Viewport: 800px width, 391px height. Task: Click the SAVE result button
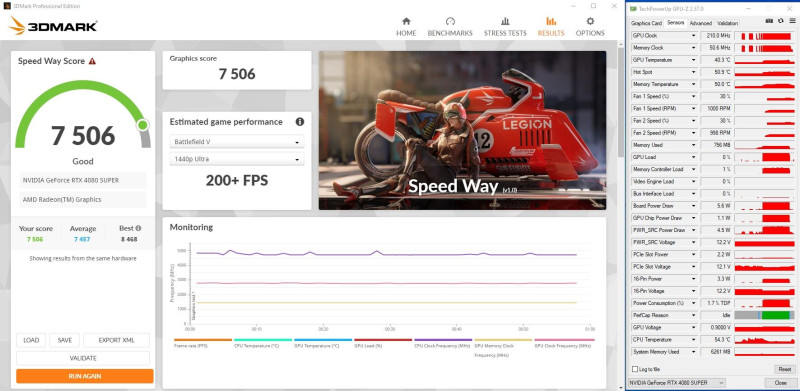65,340
